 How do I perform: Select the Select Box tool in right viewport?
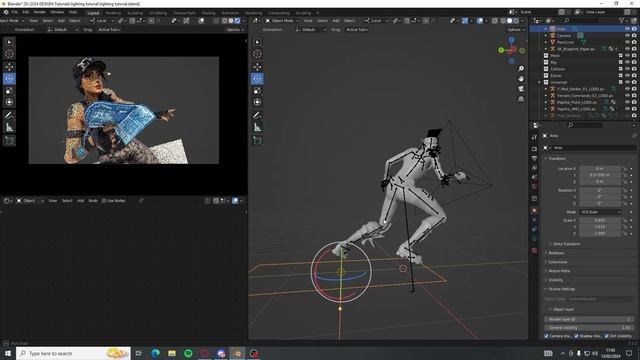[257, 42]
